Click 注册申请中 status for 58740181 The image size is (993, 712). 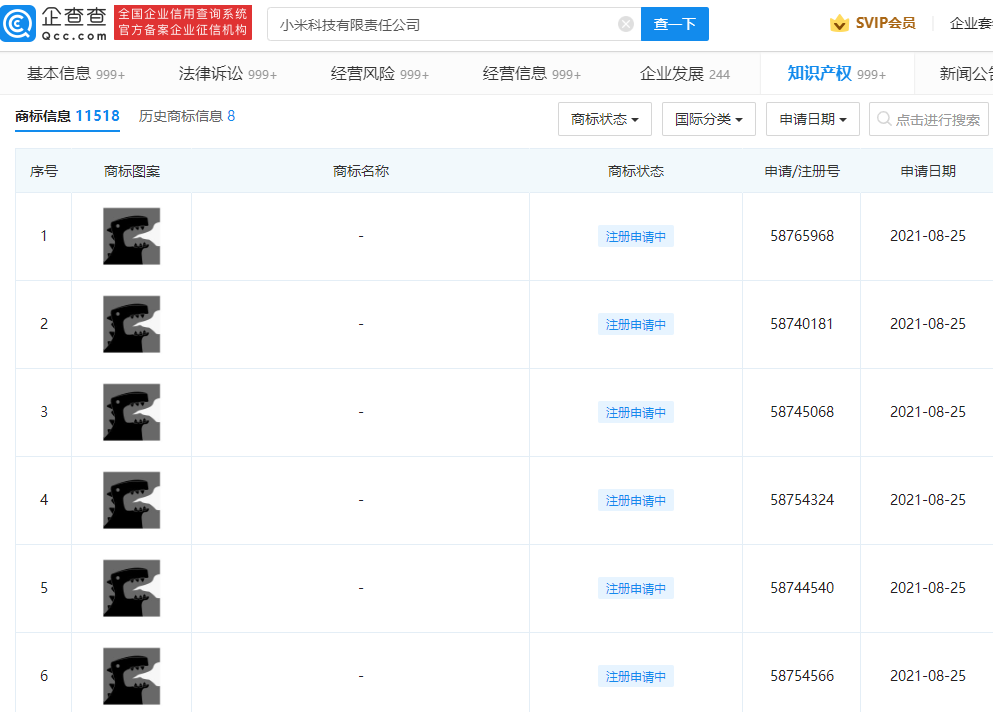(636, 324)
